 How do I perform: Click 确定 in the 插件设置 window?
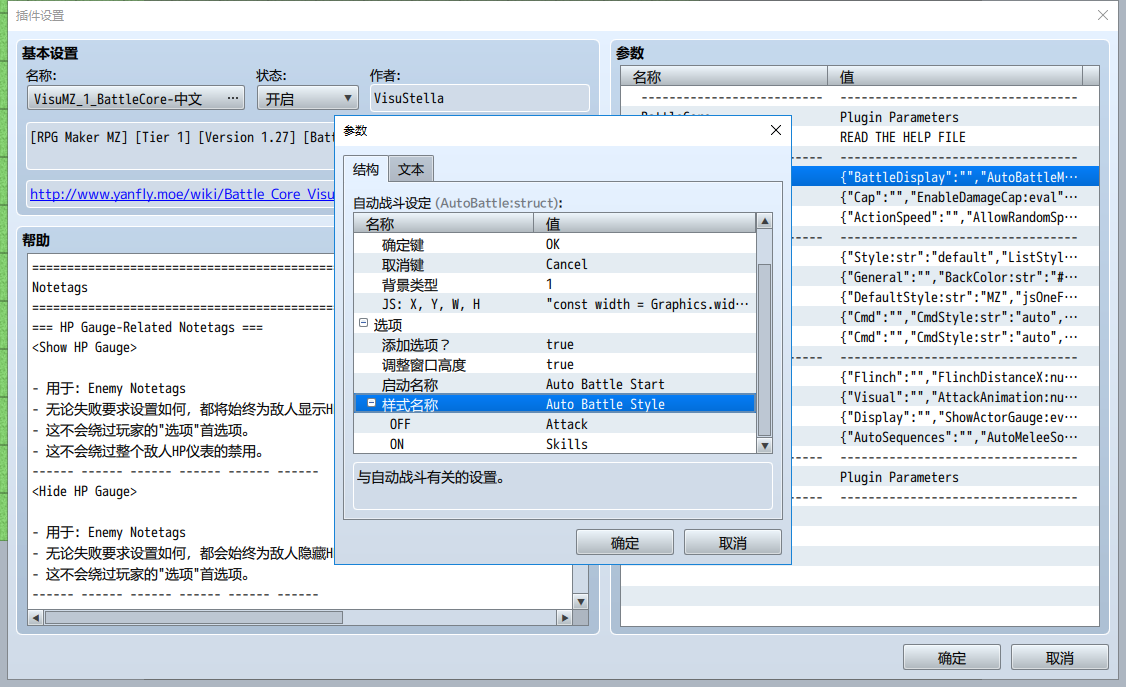point(951,658)
